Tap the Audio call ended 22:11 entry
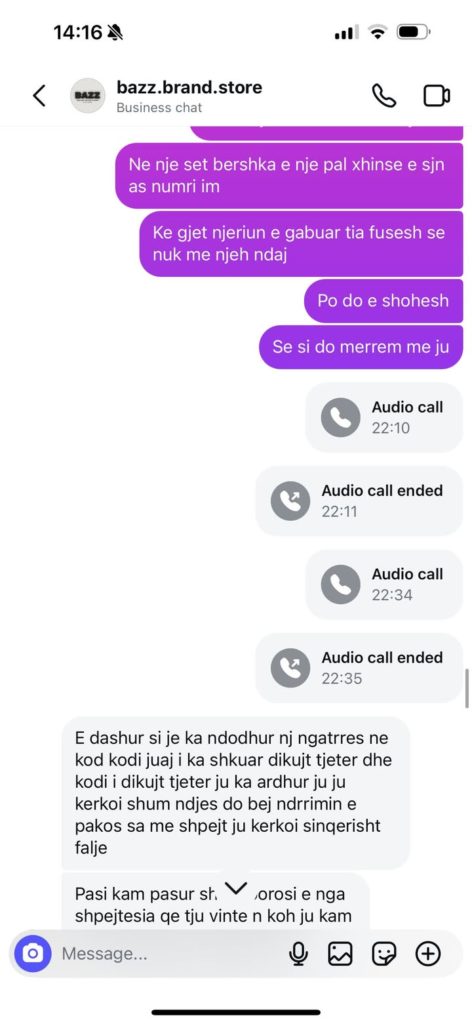This screenshot has height=1024, width=472. coord(359,501)
